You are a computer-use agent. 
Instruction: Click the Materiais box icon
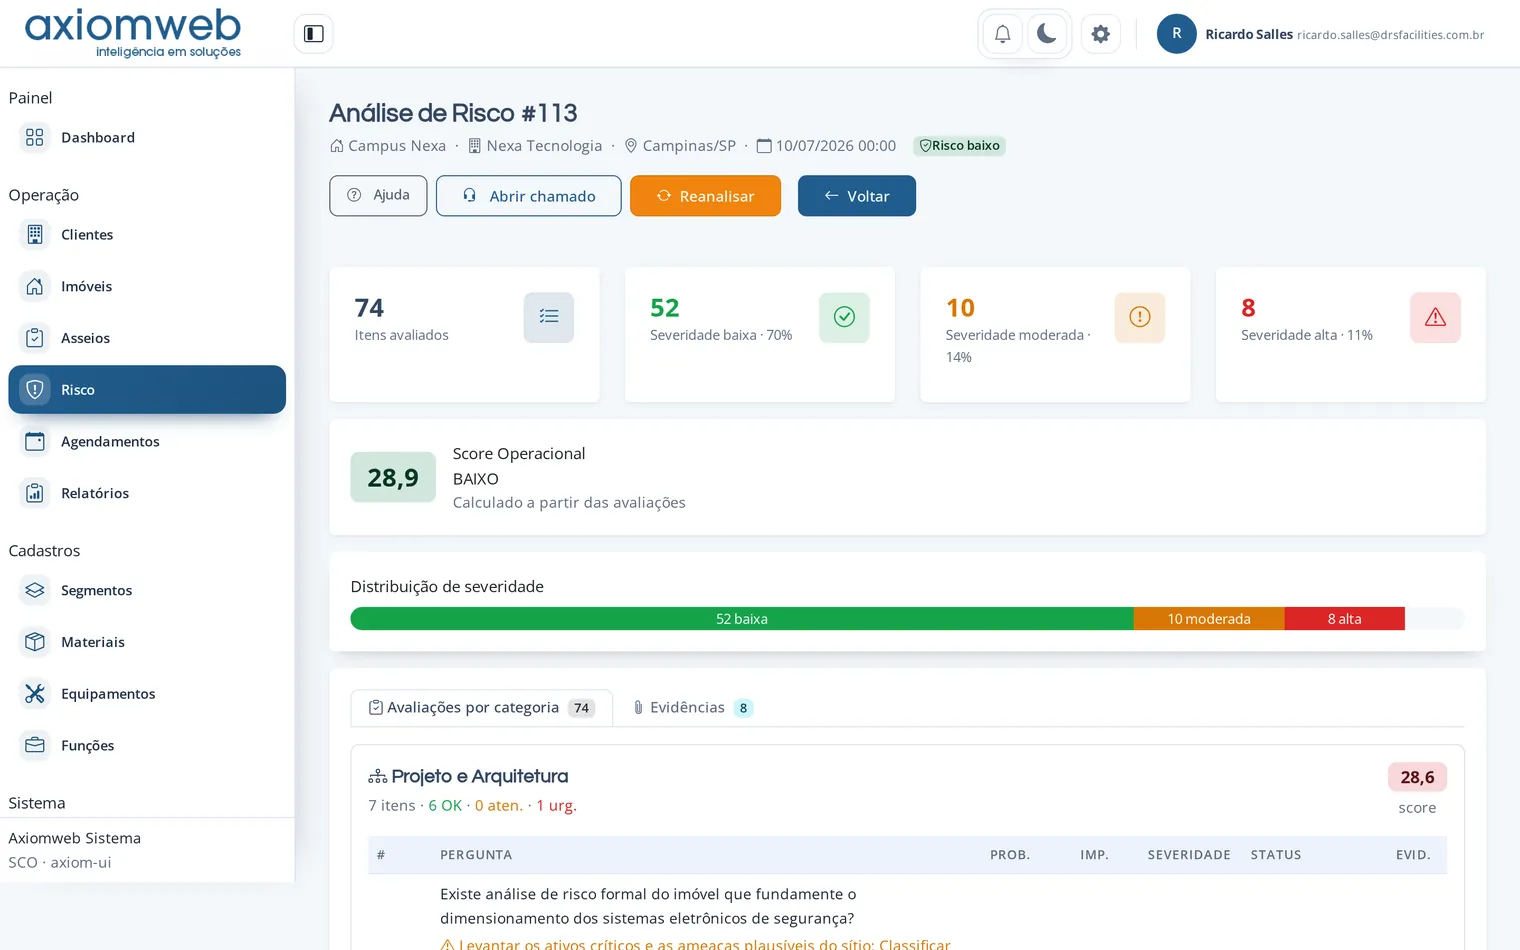pyautogui.click(x=35, y=642)
